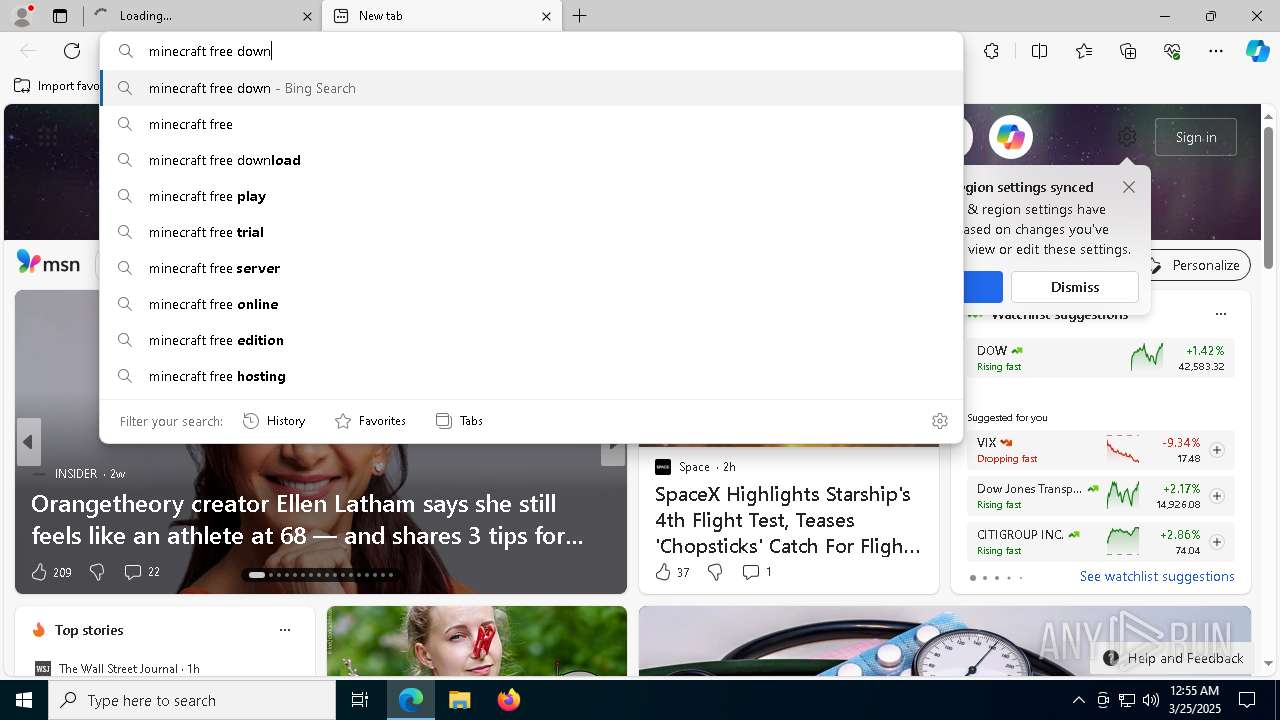The image size is (1280, 720).
Task: Choose the 'minecraft free trial' suggestion
Action: (x=531, y=232)
